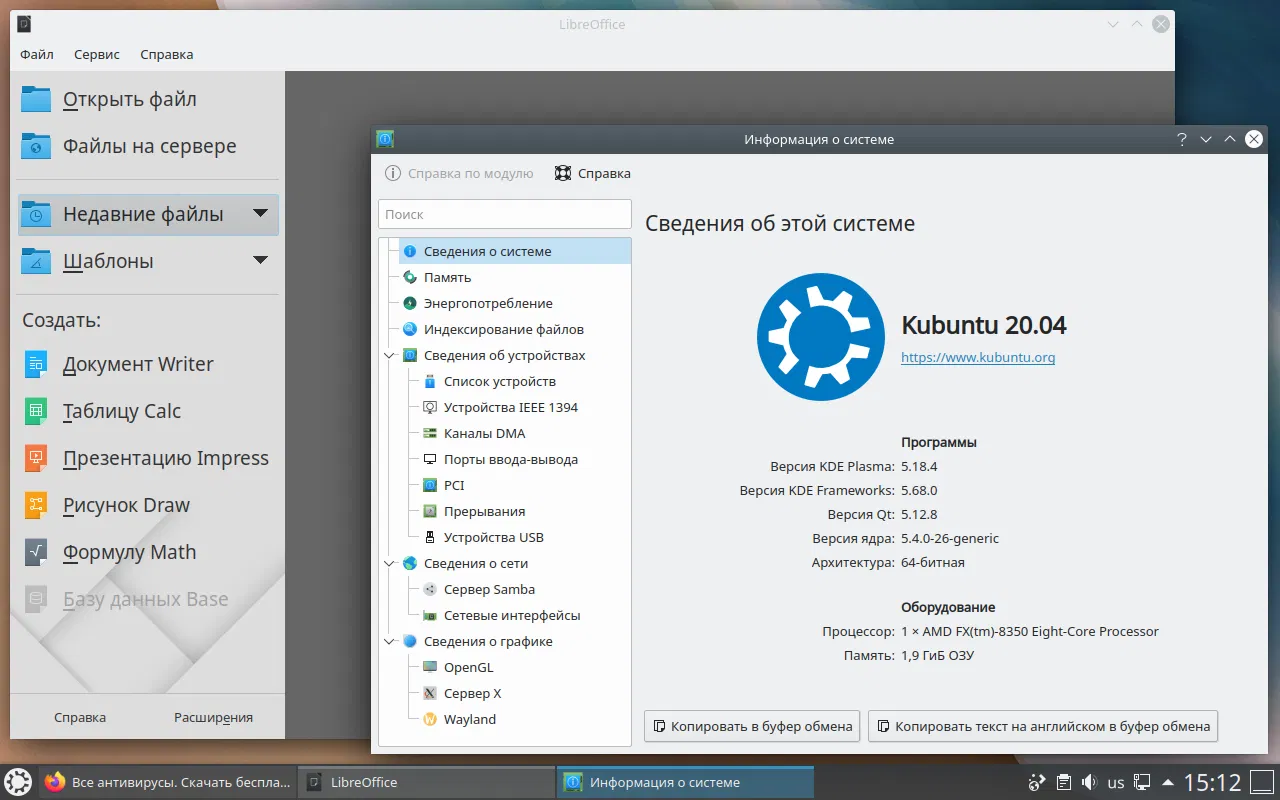Open the Справка menu in LibreOffice menu bar

click(167, 54)
